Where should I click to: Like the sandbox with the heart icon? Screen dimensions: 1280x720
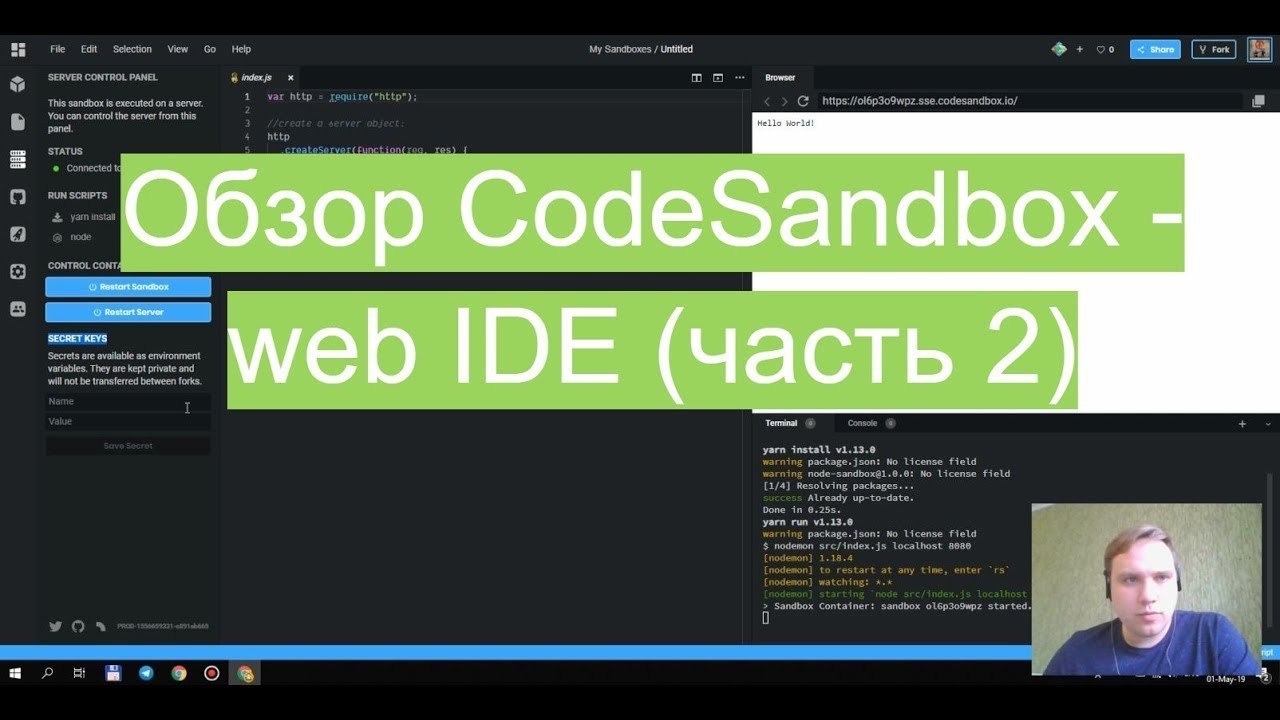(x=1105, y=49)
